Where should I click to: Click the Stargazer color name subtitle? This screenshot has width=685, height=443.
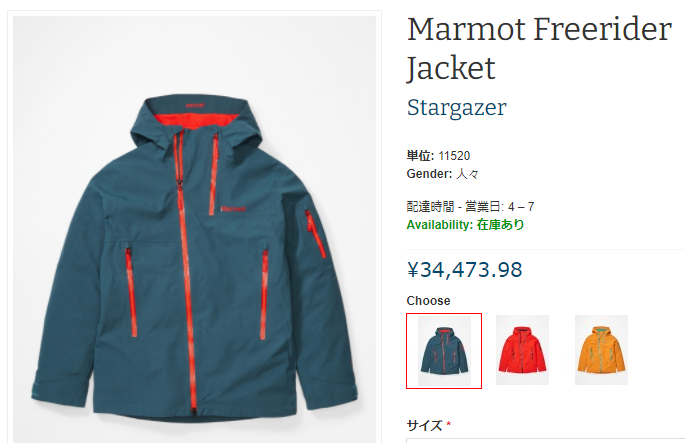[457, 107]
